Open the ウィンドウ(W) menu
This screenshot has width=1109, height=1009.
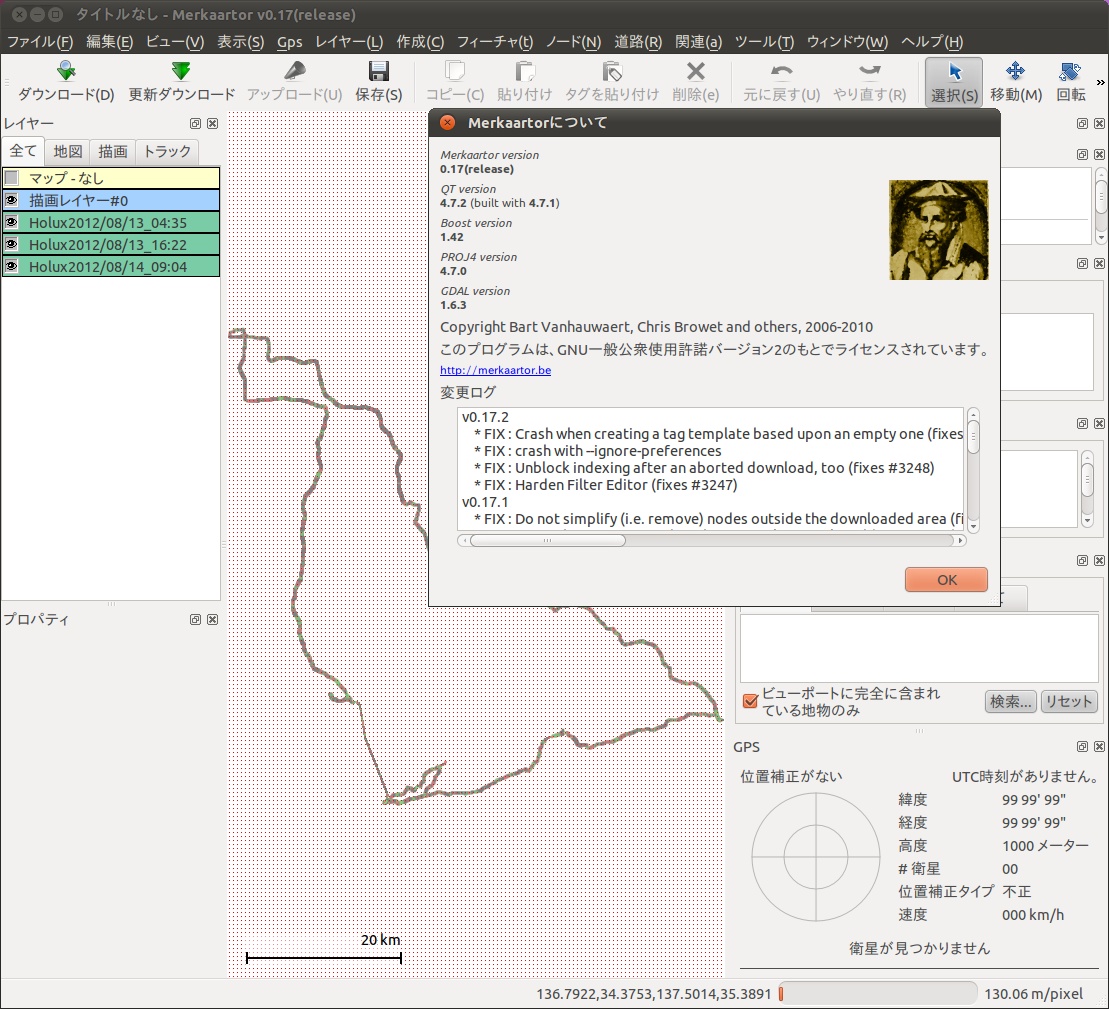(847, 42)
